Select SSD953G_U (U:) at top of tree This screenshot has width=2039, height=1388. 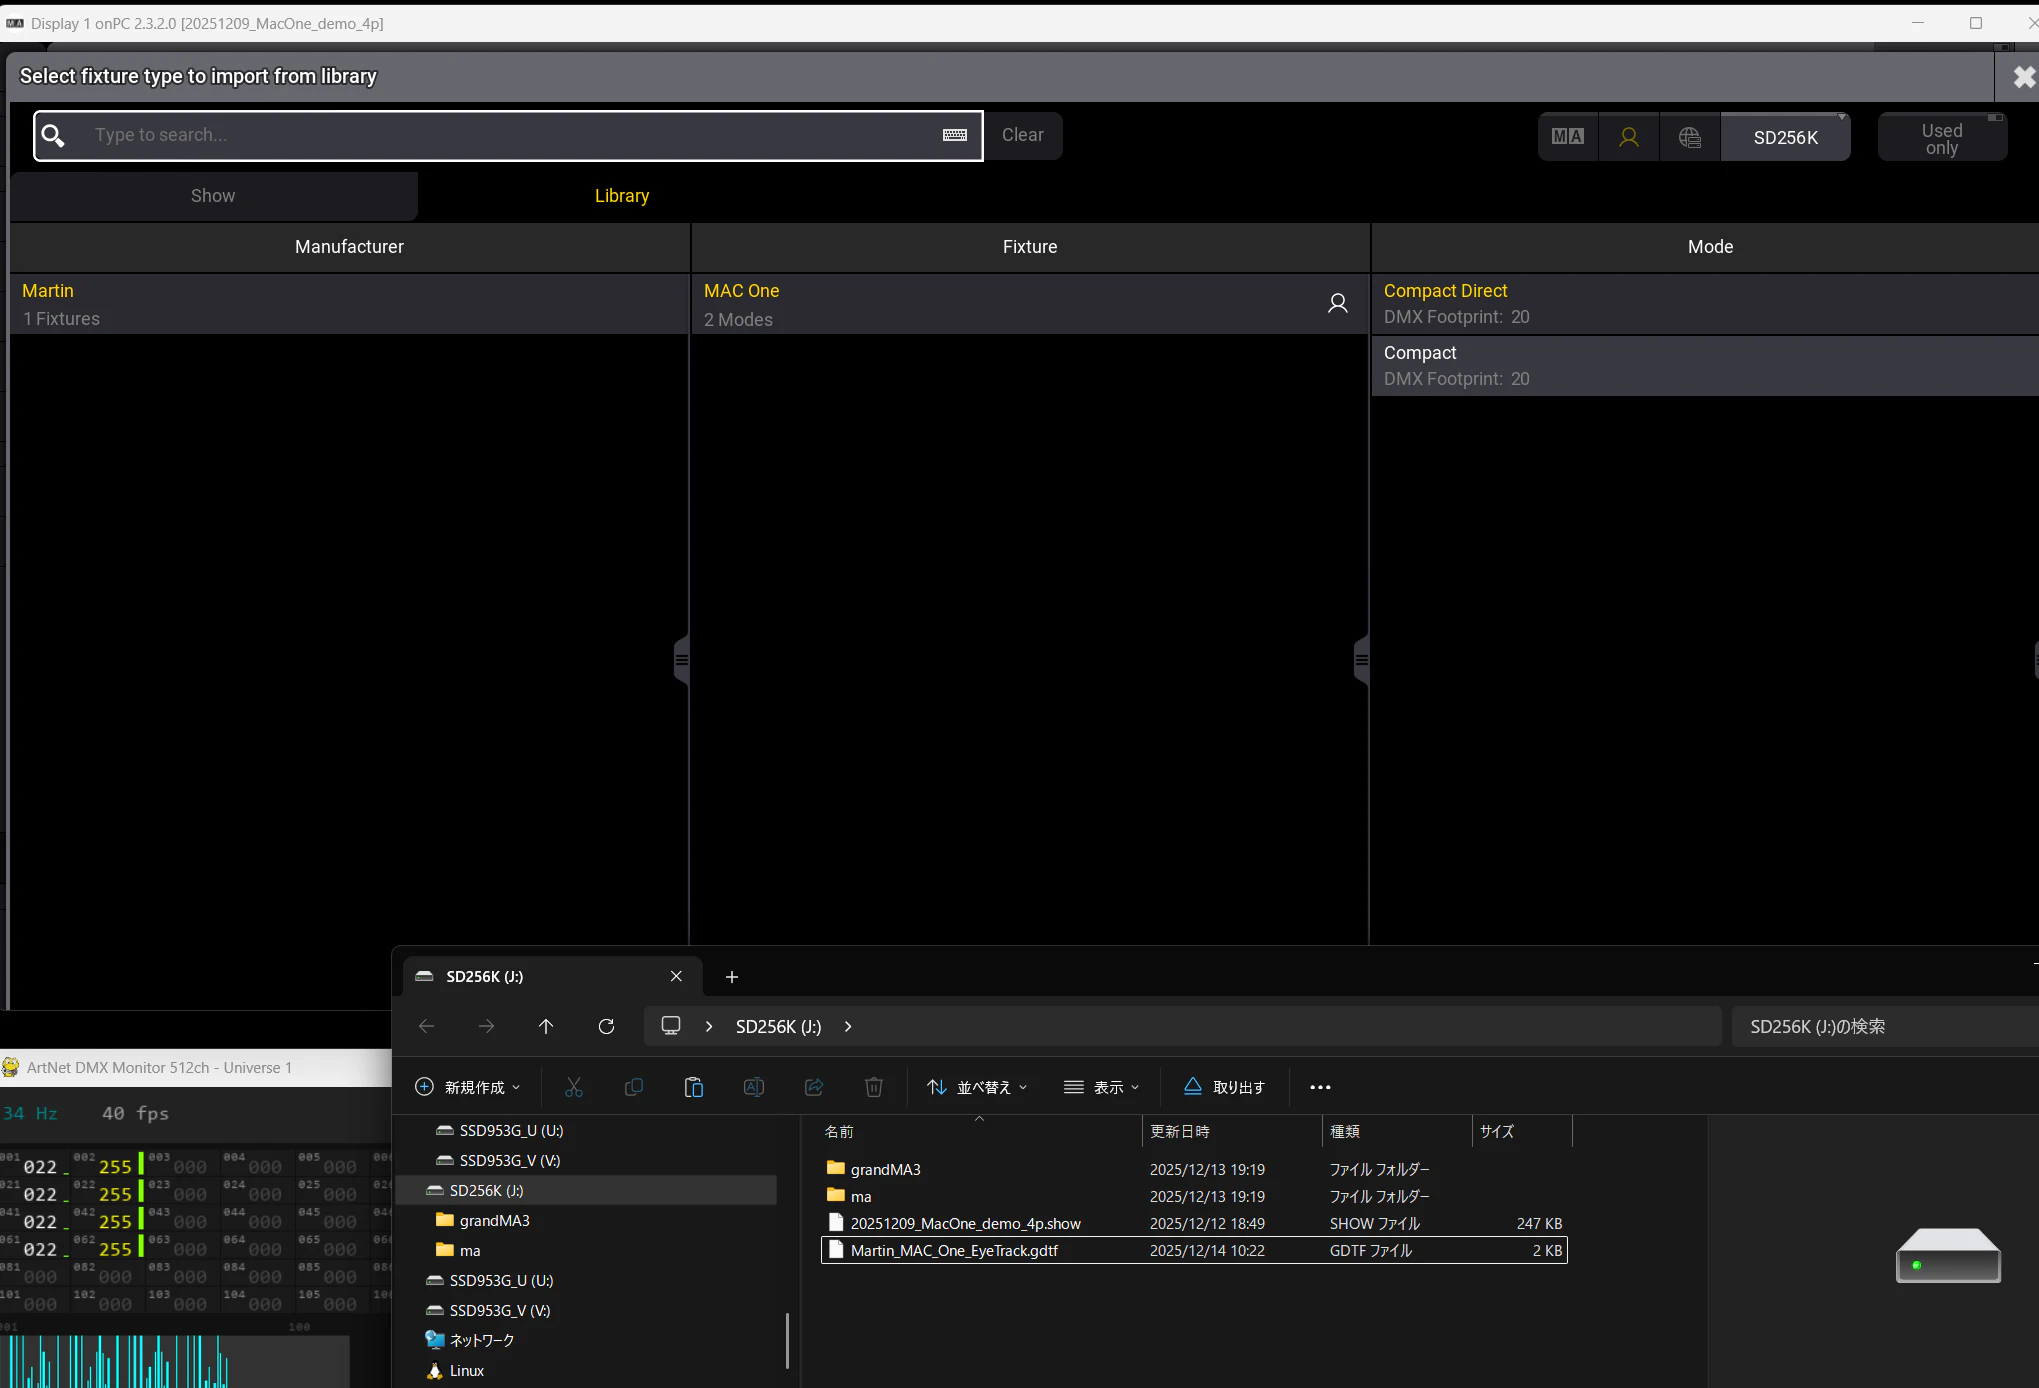tap(511, 1130)
